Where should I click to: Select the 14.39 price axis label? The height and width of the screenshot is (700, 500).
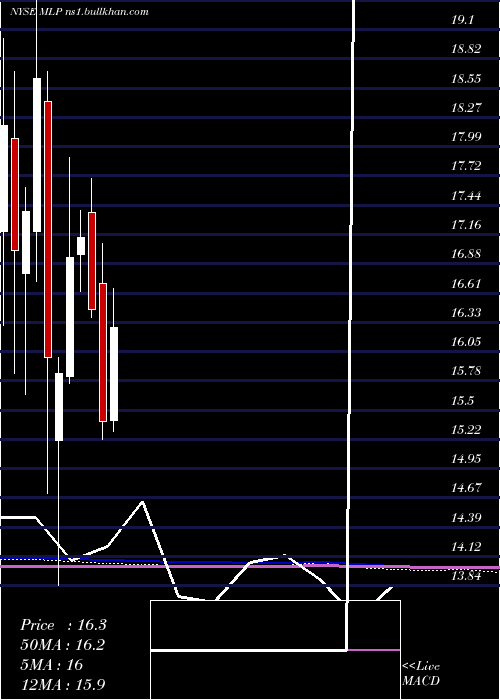coord(466,518)
